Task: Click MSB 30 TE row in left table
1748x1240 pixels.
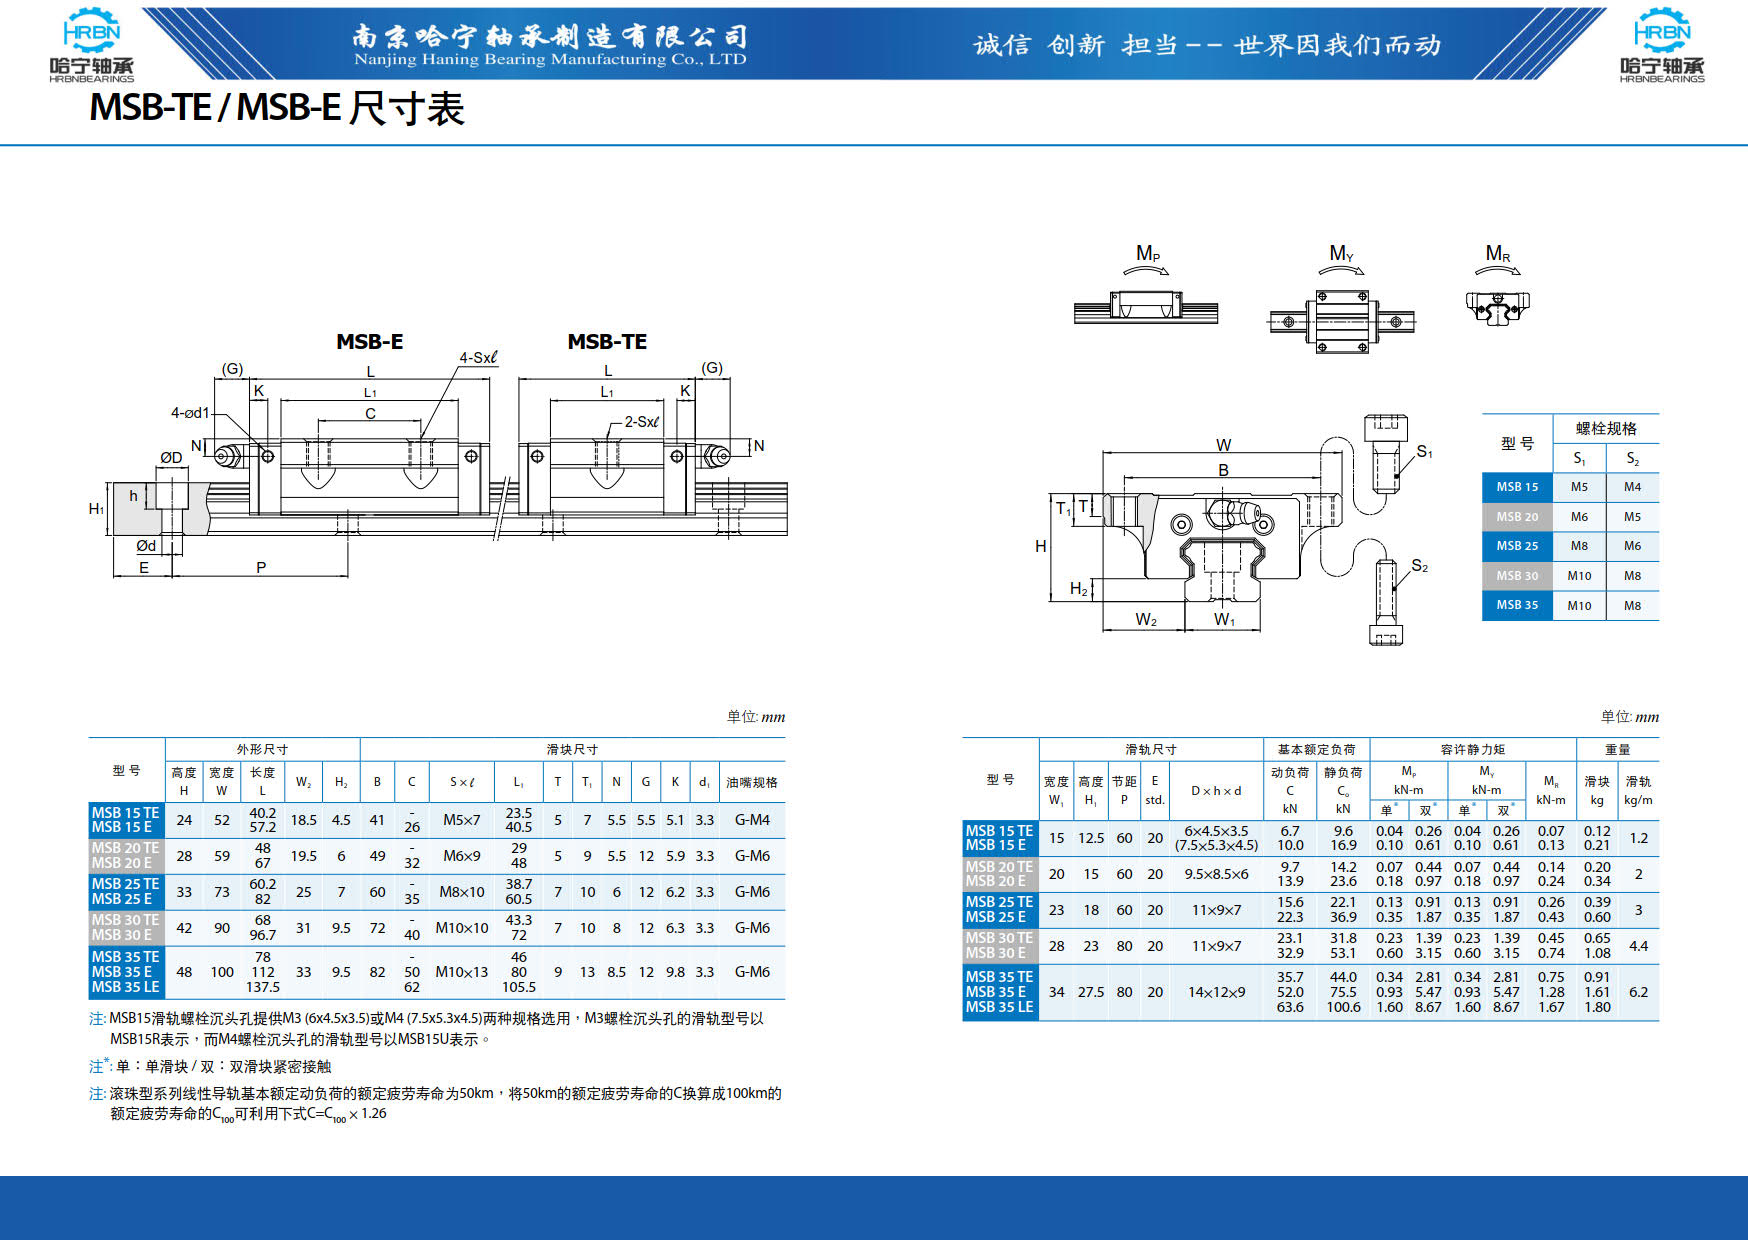Action: pyautogui.click(x=126, y=920)
